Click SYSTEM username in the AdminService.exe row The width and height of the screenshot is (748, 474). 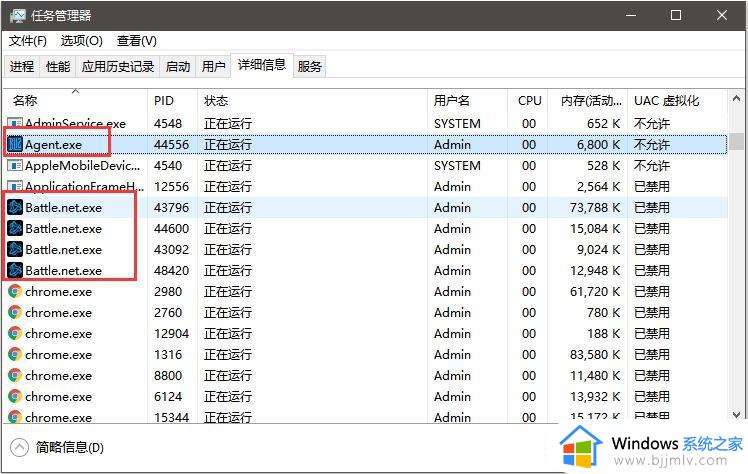pyautogui.click(x=457, y=124)
